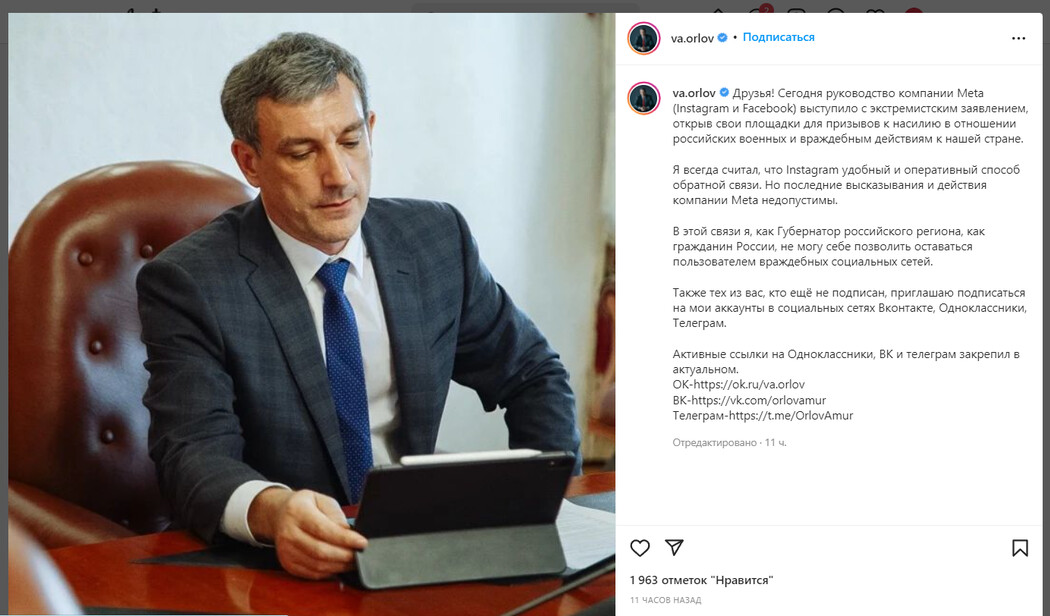Like the post with the heart icon

[x=640, y=548]
